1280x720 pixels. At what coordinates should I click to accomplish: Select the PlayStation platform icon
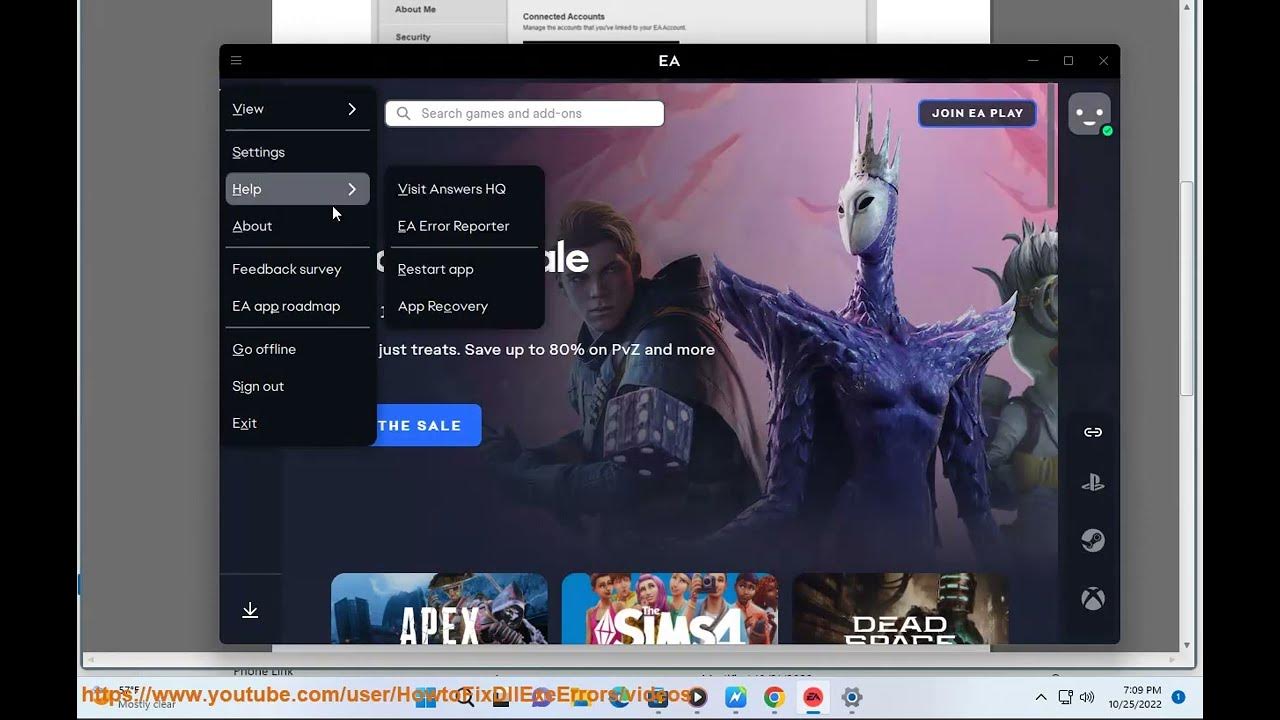(x=1093, y=483)
